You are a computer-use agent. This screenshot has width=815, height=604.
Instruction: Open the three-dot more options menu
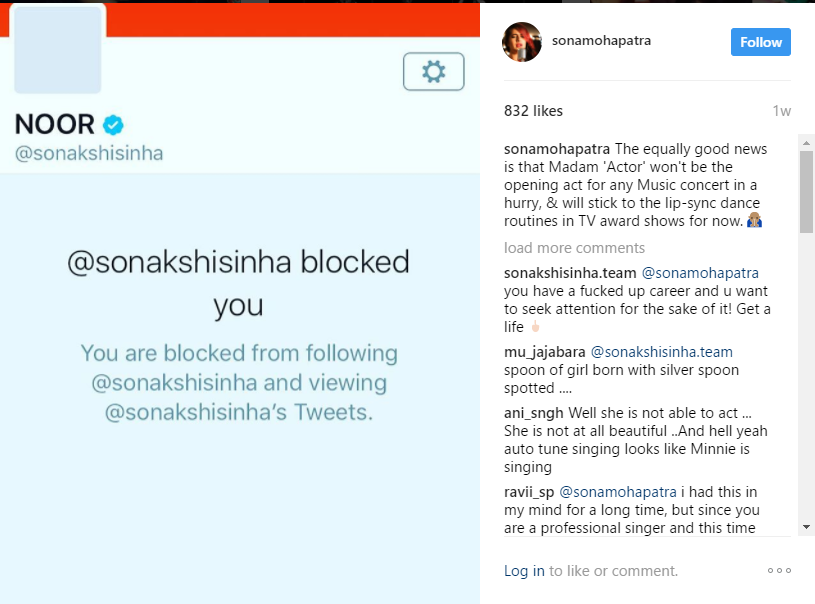(x=779, y=571)
